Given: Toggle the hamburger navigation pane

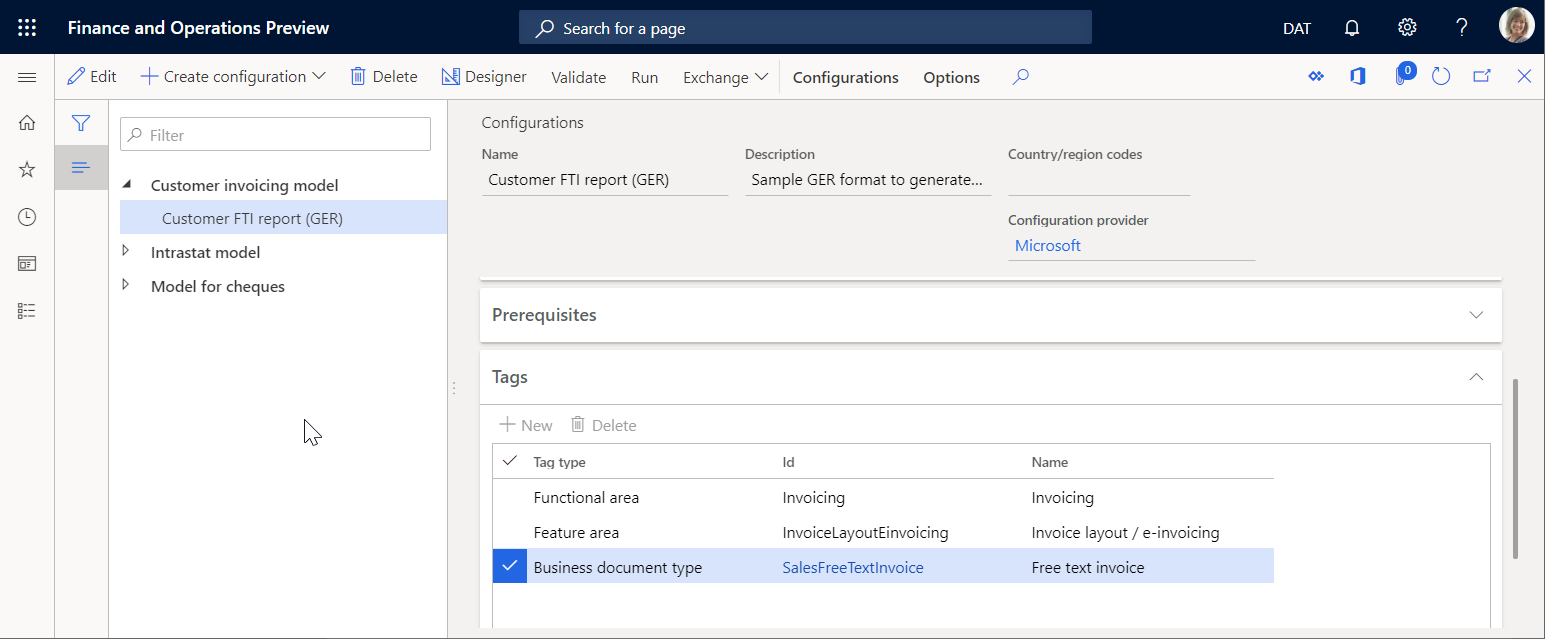Looking at the screenshot, I should 27,77.
